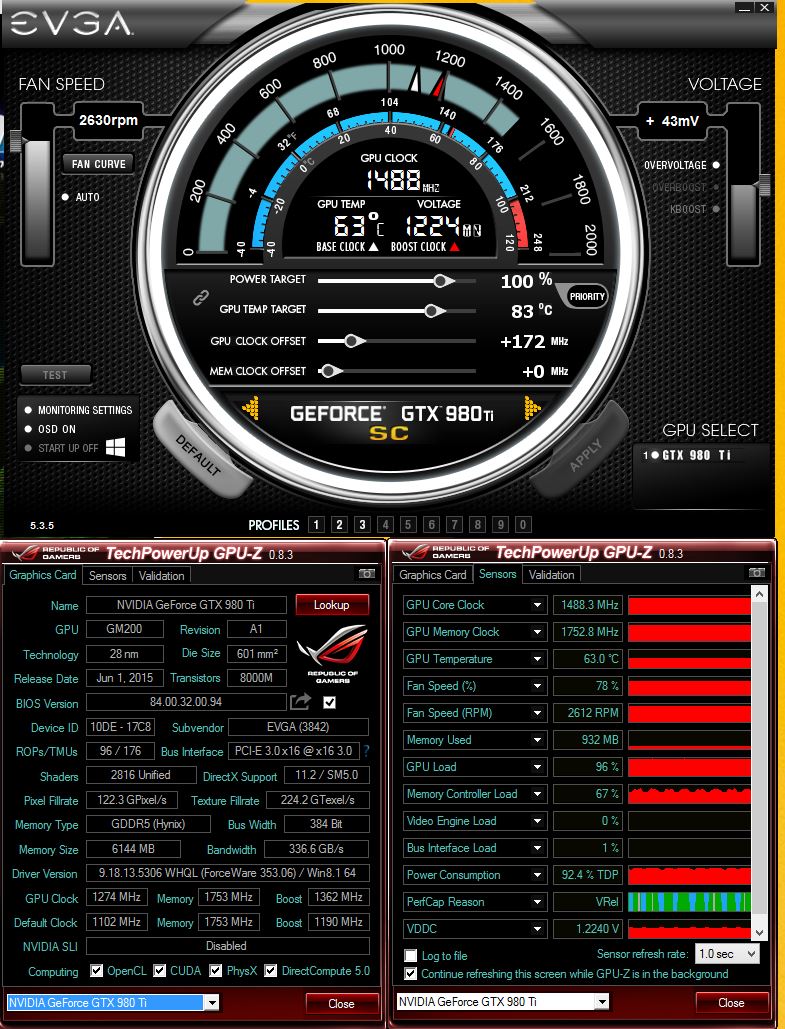The width and height of the screenshot is (785, 1029).
Task: Open GPU selector dropdown in Sensors GPU-Z window
Action: coord(601,1001)
